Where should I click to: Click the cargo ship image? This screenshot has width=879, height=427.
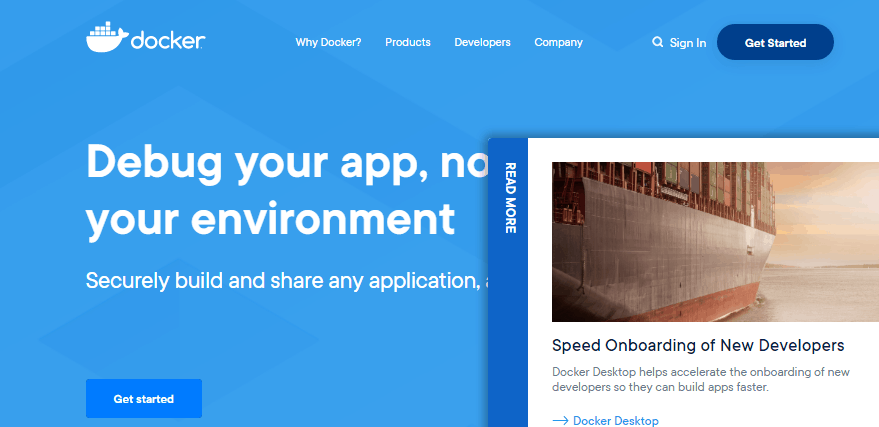click(715, 242)
